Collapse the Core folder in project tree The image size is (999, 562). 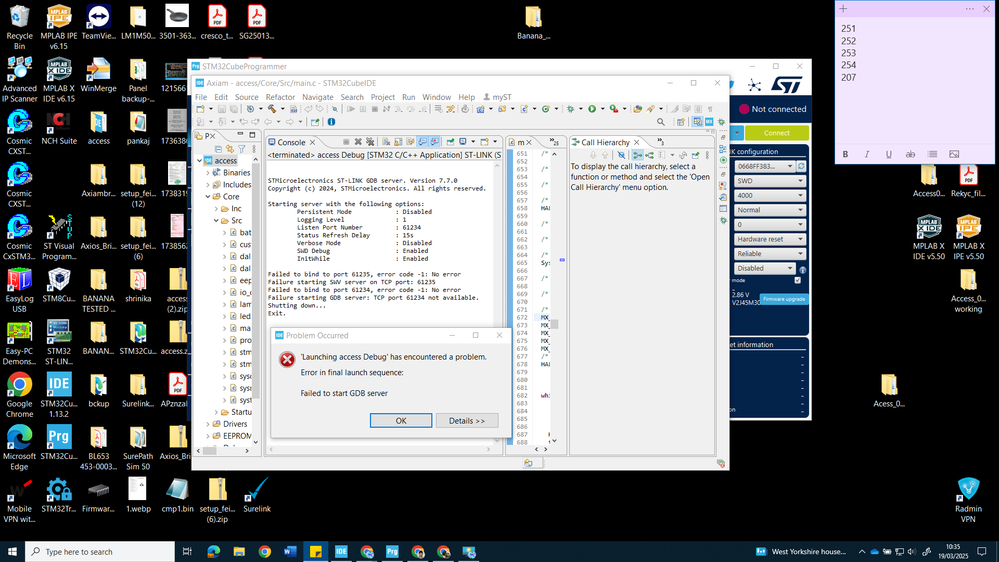pos(208,197)
